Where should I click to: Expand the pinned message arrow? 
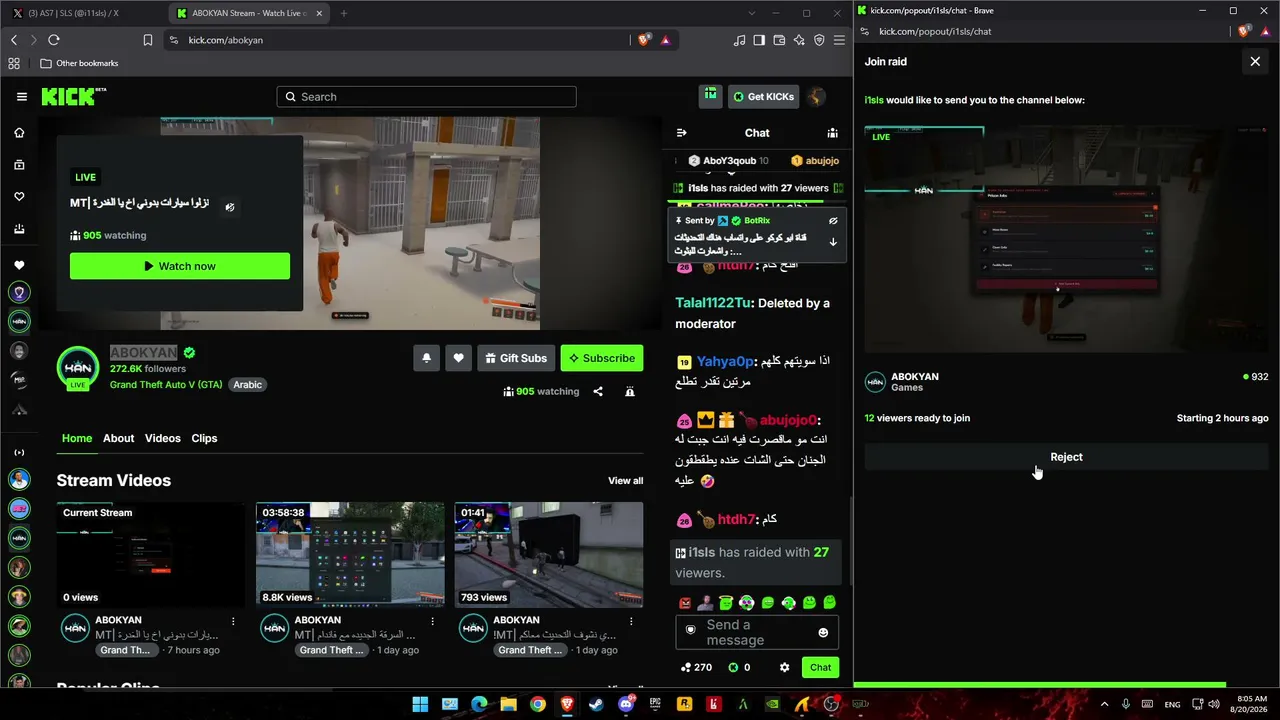click(x=833, y=242)
